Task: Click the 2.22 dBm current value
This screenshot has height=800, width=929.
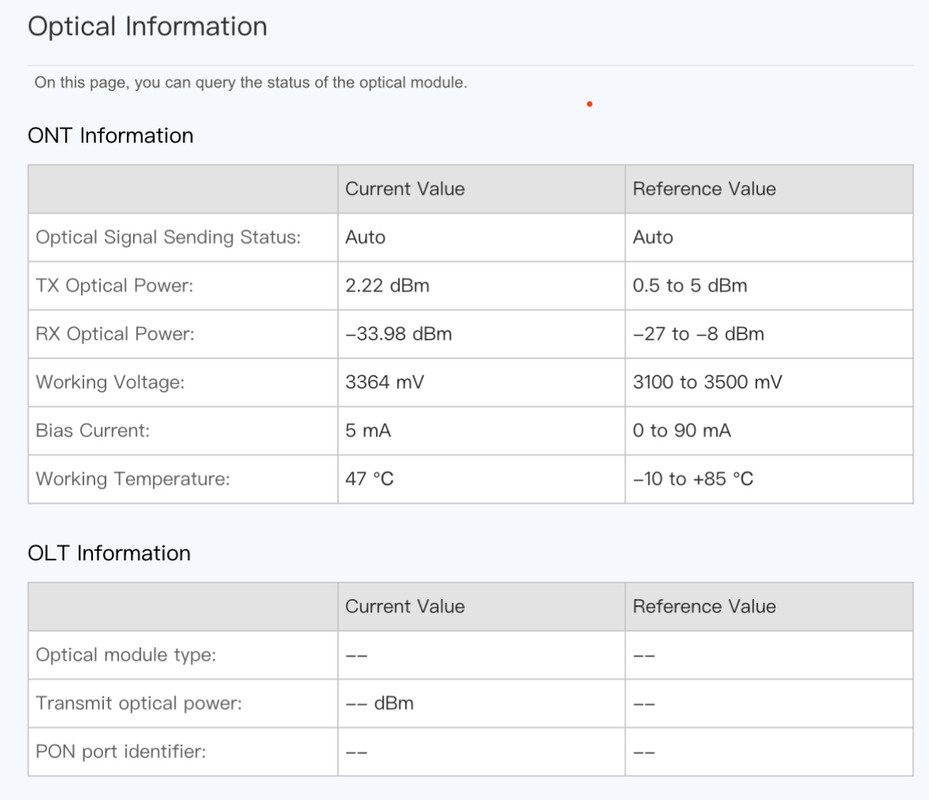Action: pyautogui.click(x=387, y=286)
